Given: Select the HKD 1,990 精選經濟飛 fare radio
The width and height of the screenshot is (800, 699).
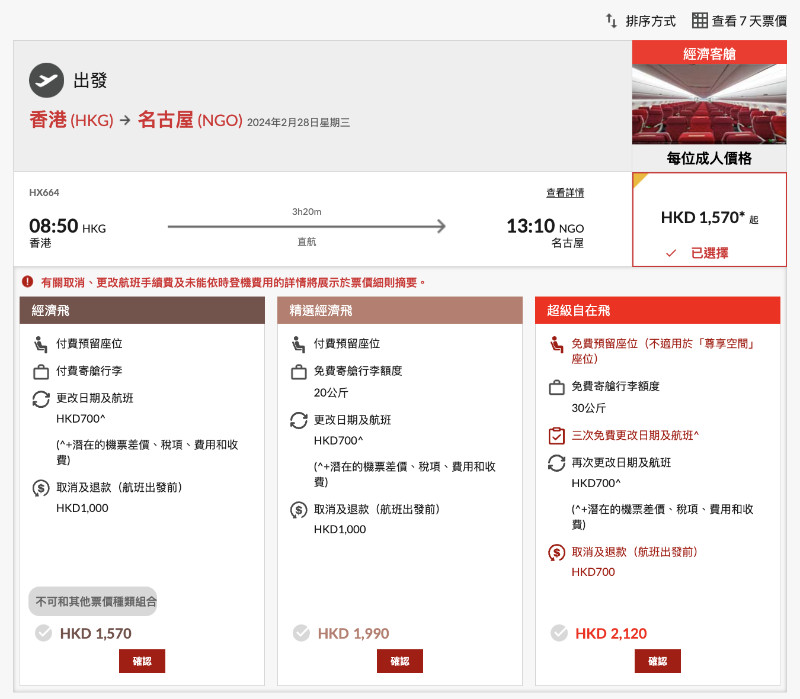Looking at the screenshot, I should pos(301,633).
